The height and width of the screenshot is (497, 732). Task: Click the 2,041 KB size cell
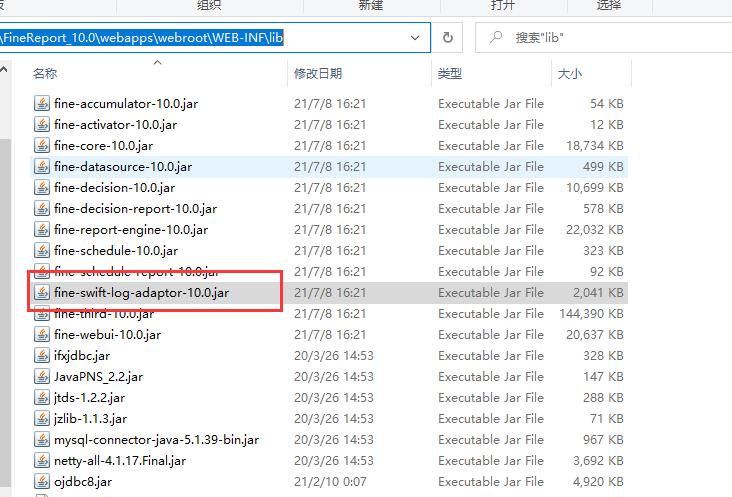point(598,292)
